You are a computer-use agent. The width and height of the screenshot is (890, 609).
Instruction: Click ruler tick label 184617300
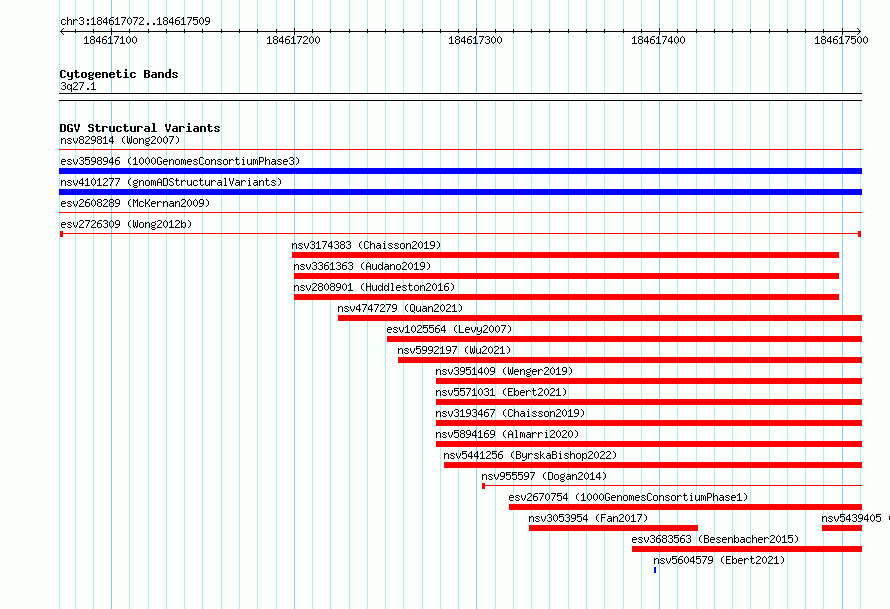(475, 40)
